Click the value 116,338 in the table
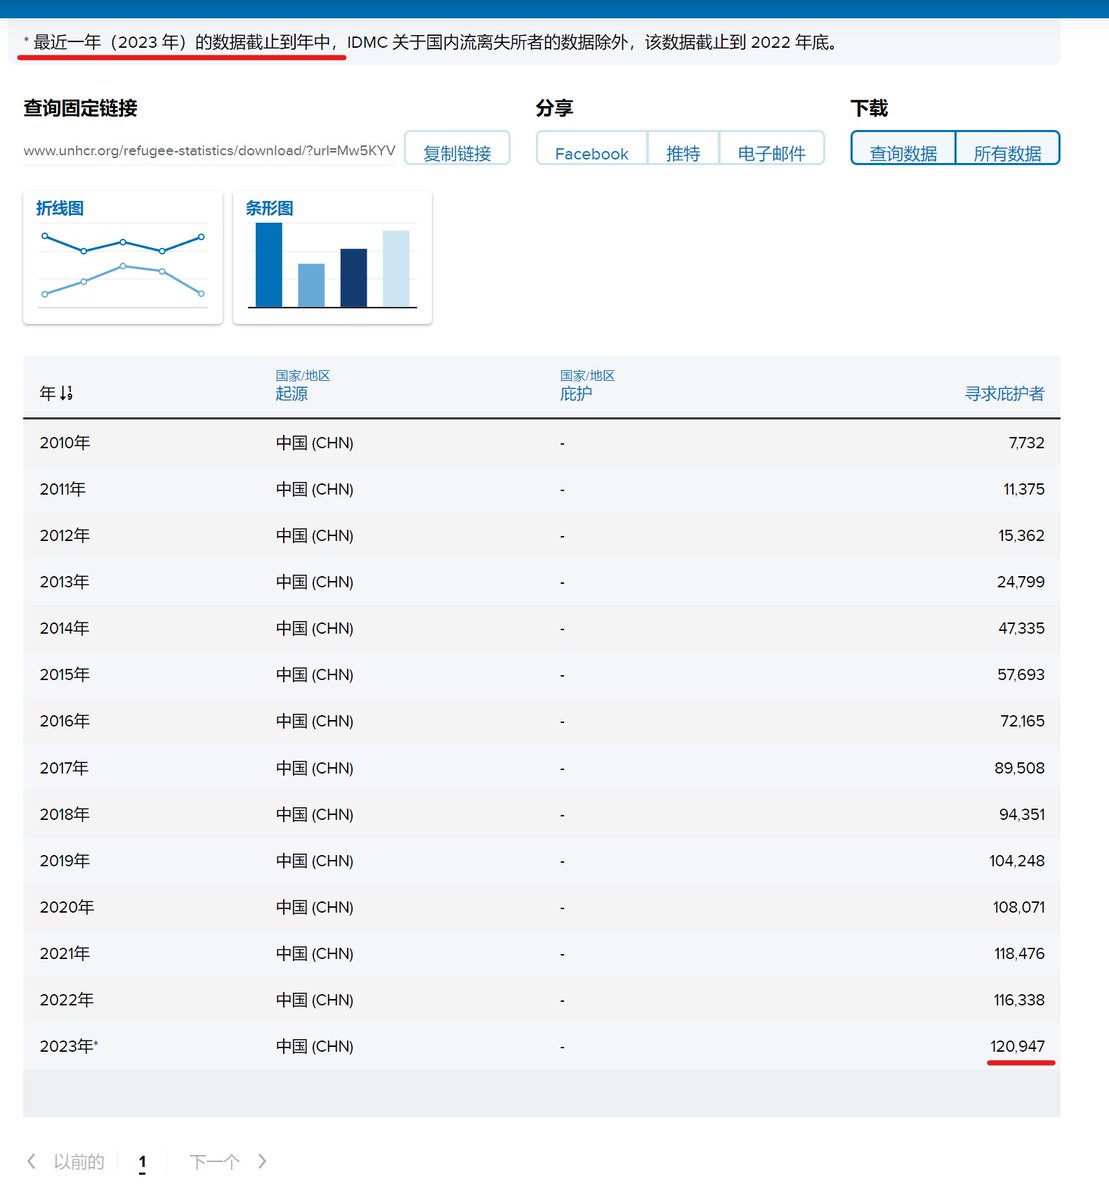The image size is (1109, 1200). point(1019,999)
